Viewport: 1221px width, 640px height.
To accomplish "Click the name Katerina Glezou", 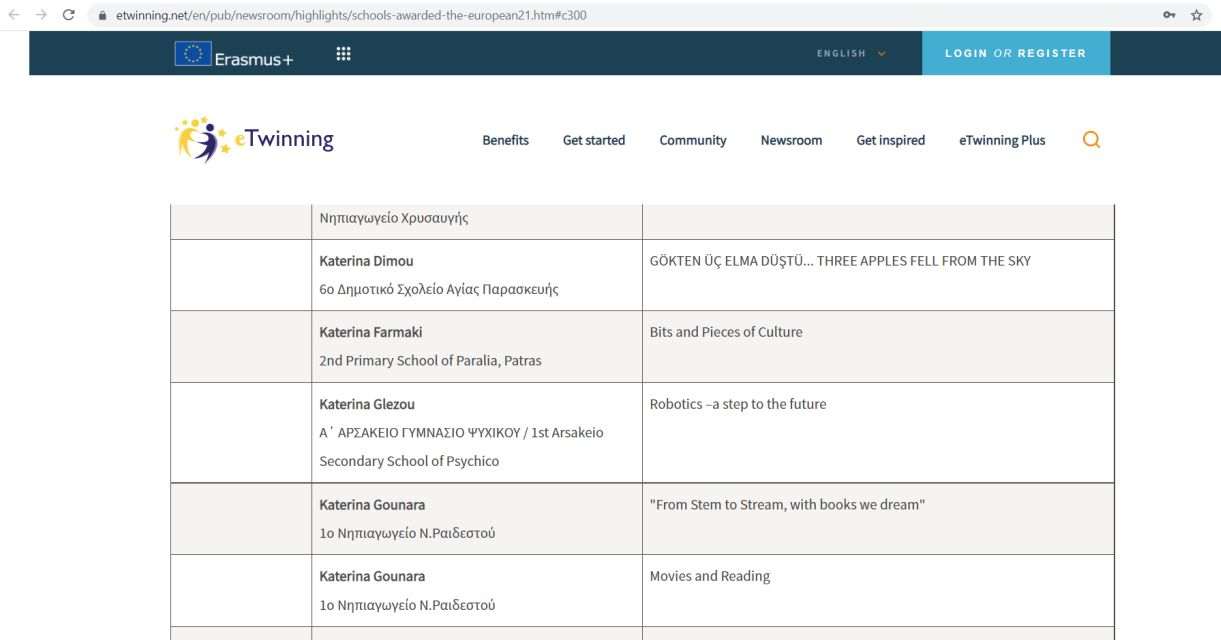I will (x=366, y=405).
